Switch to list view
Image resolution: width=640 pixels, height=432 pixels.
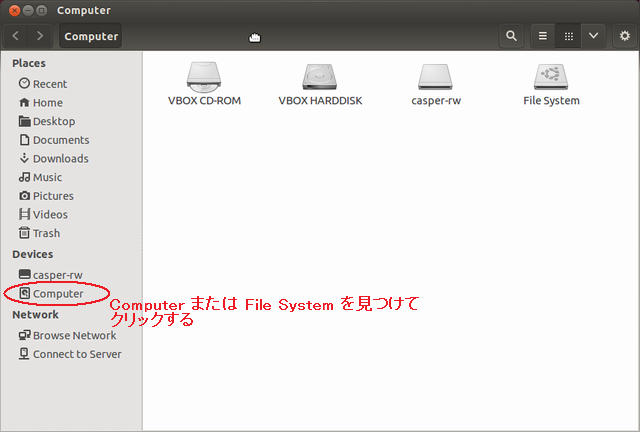[543, 36]
